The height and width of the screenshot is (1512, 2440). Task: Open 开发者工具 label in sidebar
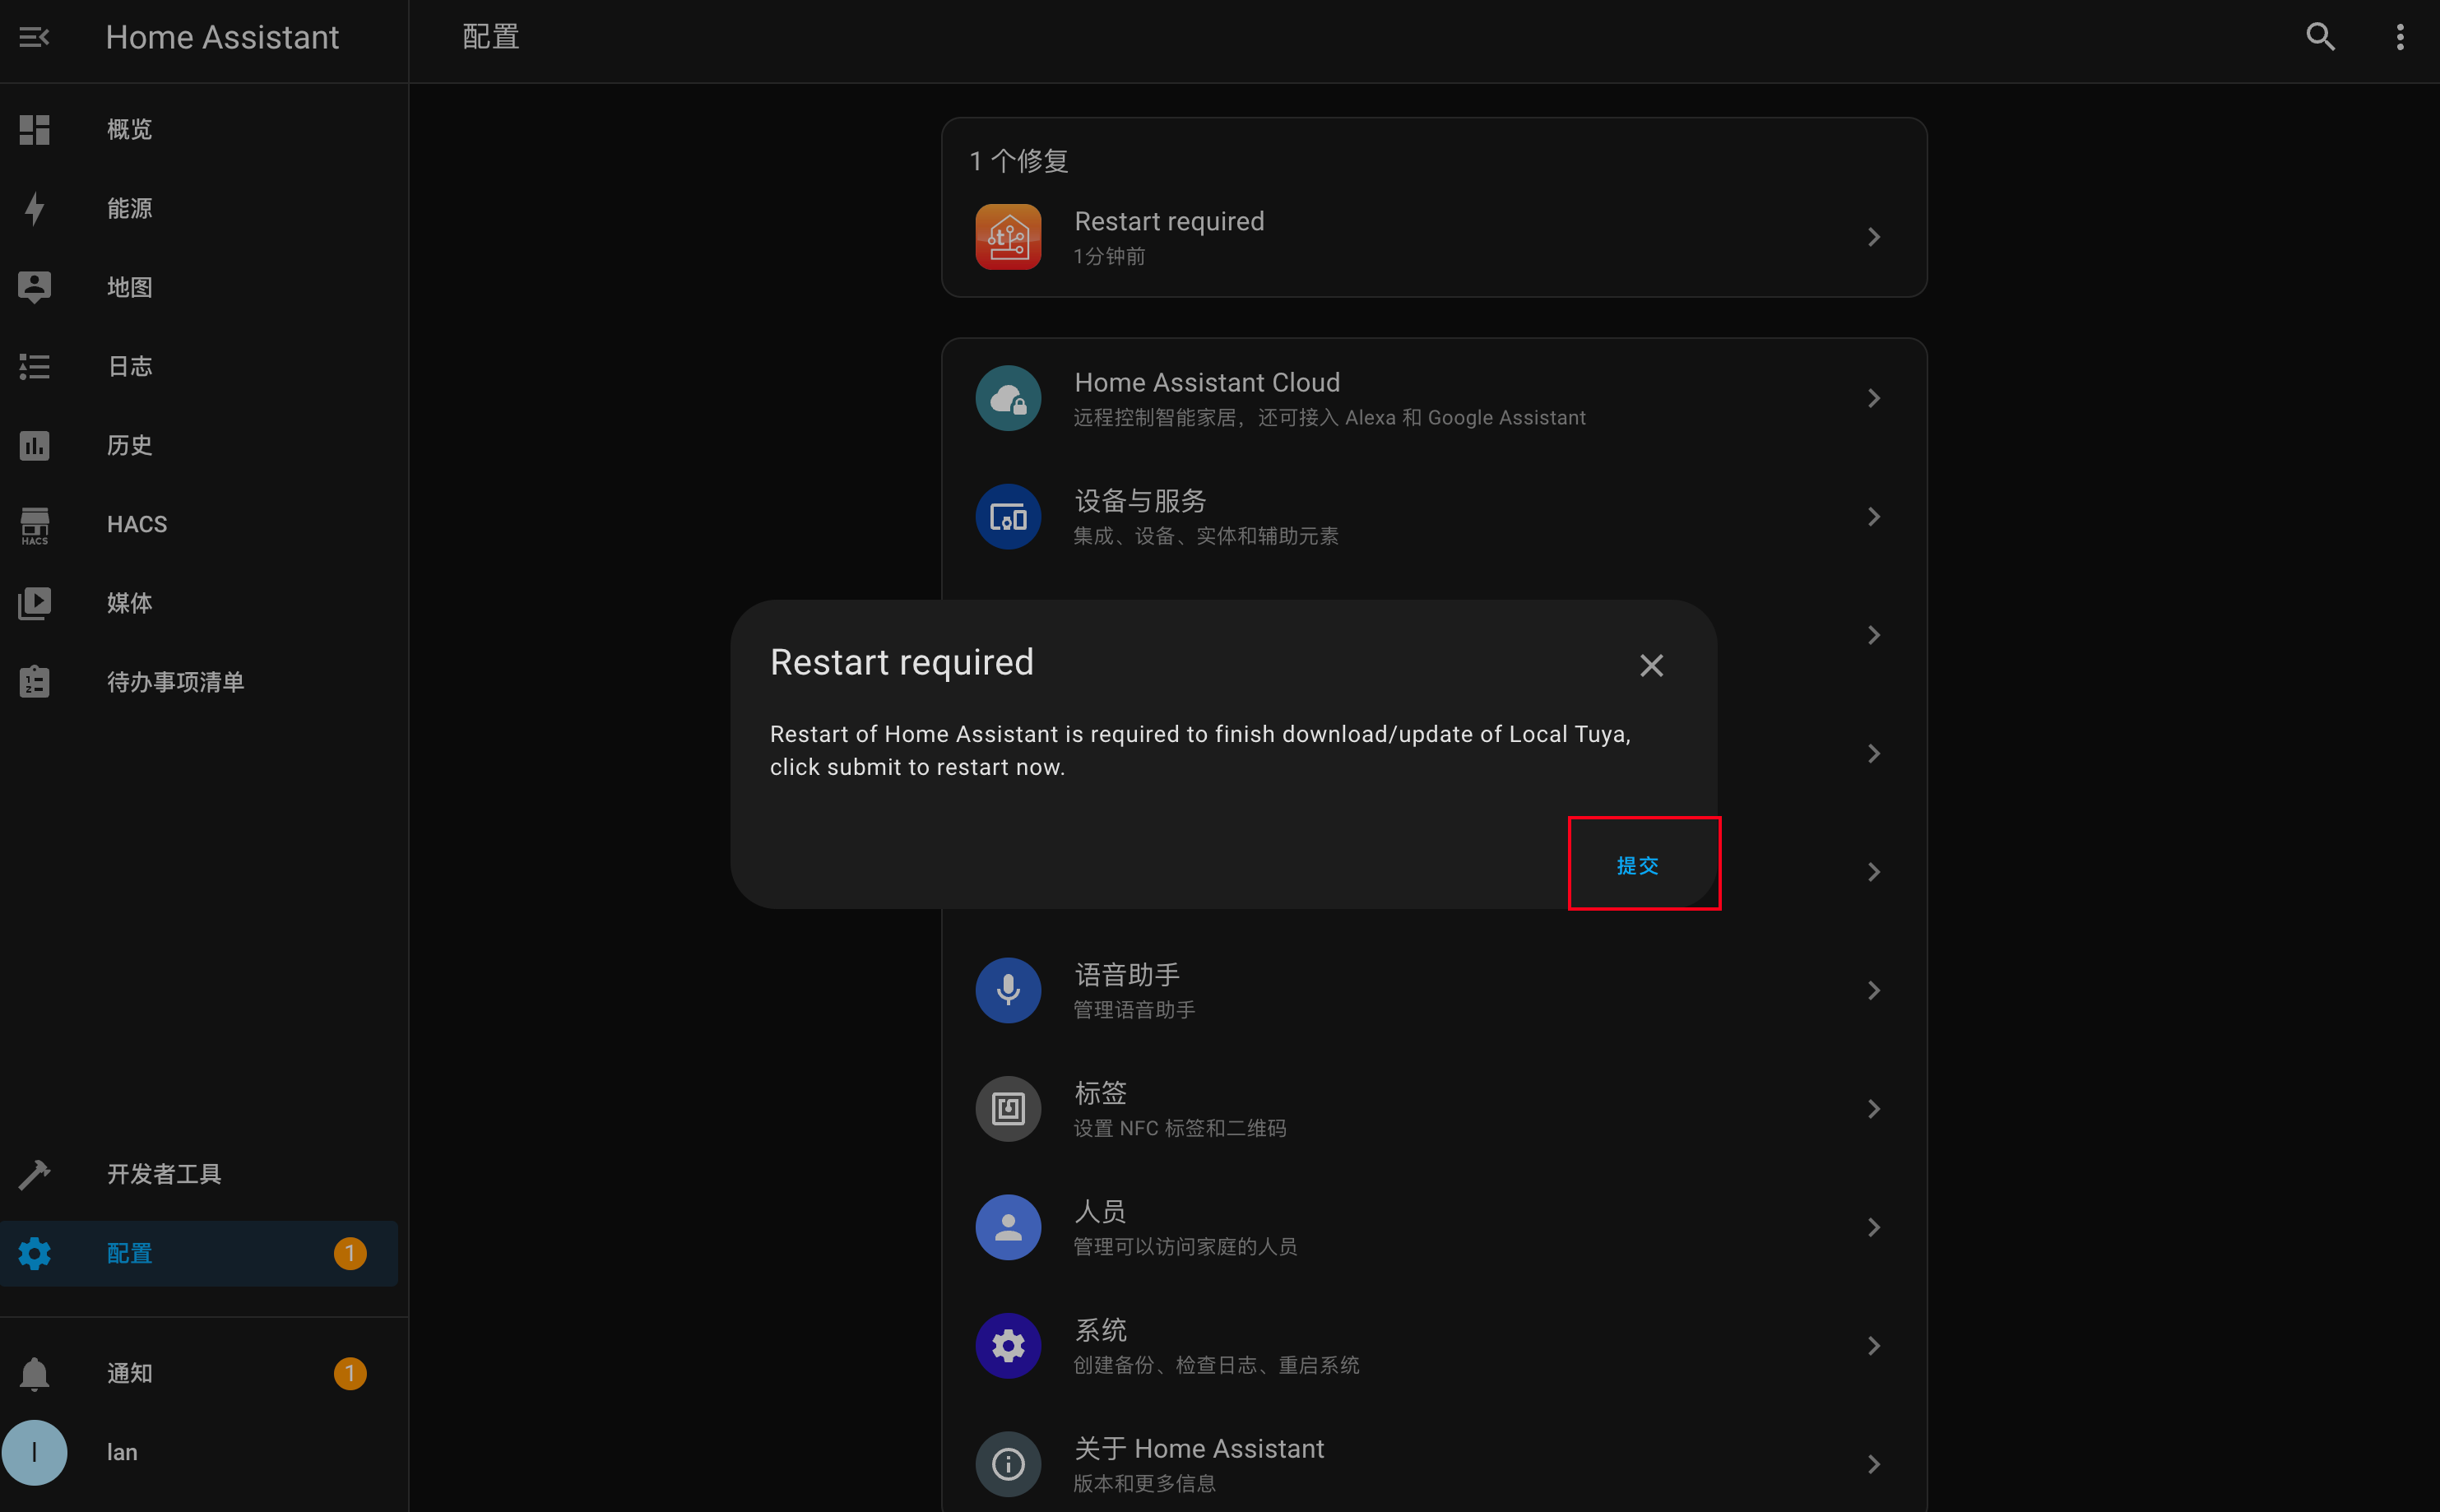coord(164,1174)
